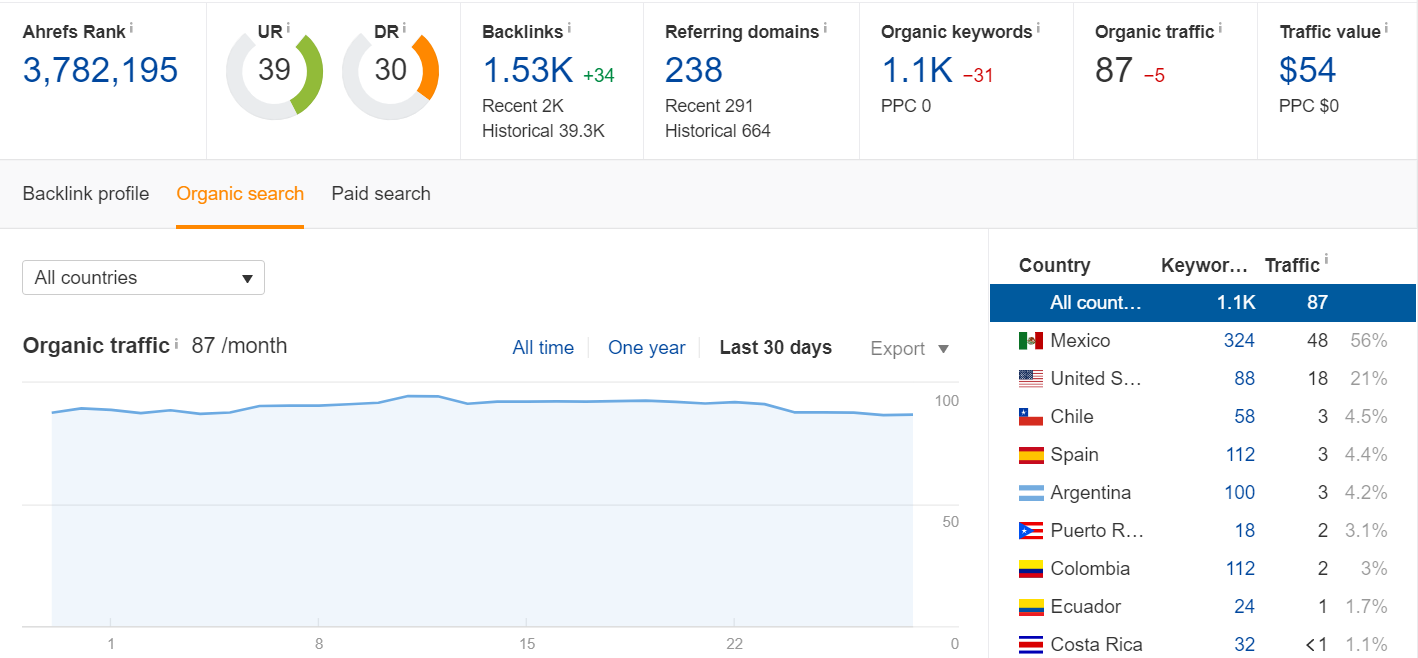Click the Mexico country name
The width and height of the screenshot is (1418, 658).
point(1080,341)
